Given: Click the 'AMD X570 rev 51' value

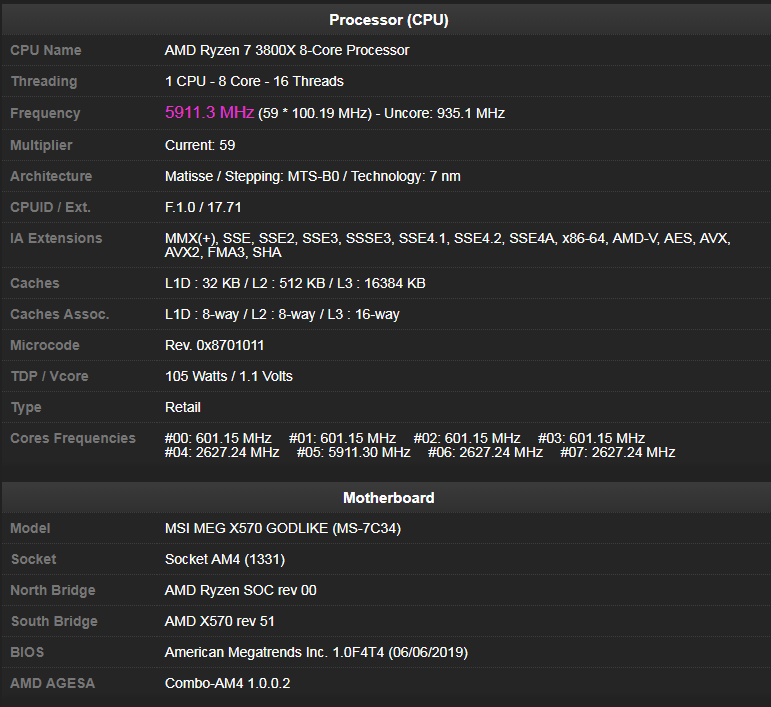Looking at the screenshot, I should pyautogui.click(x=219, y=621).
